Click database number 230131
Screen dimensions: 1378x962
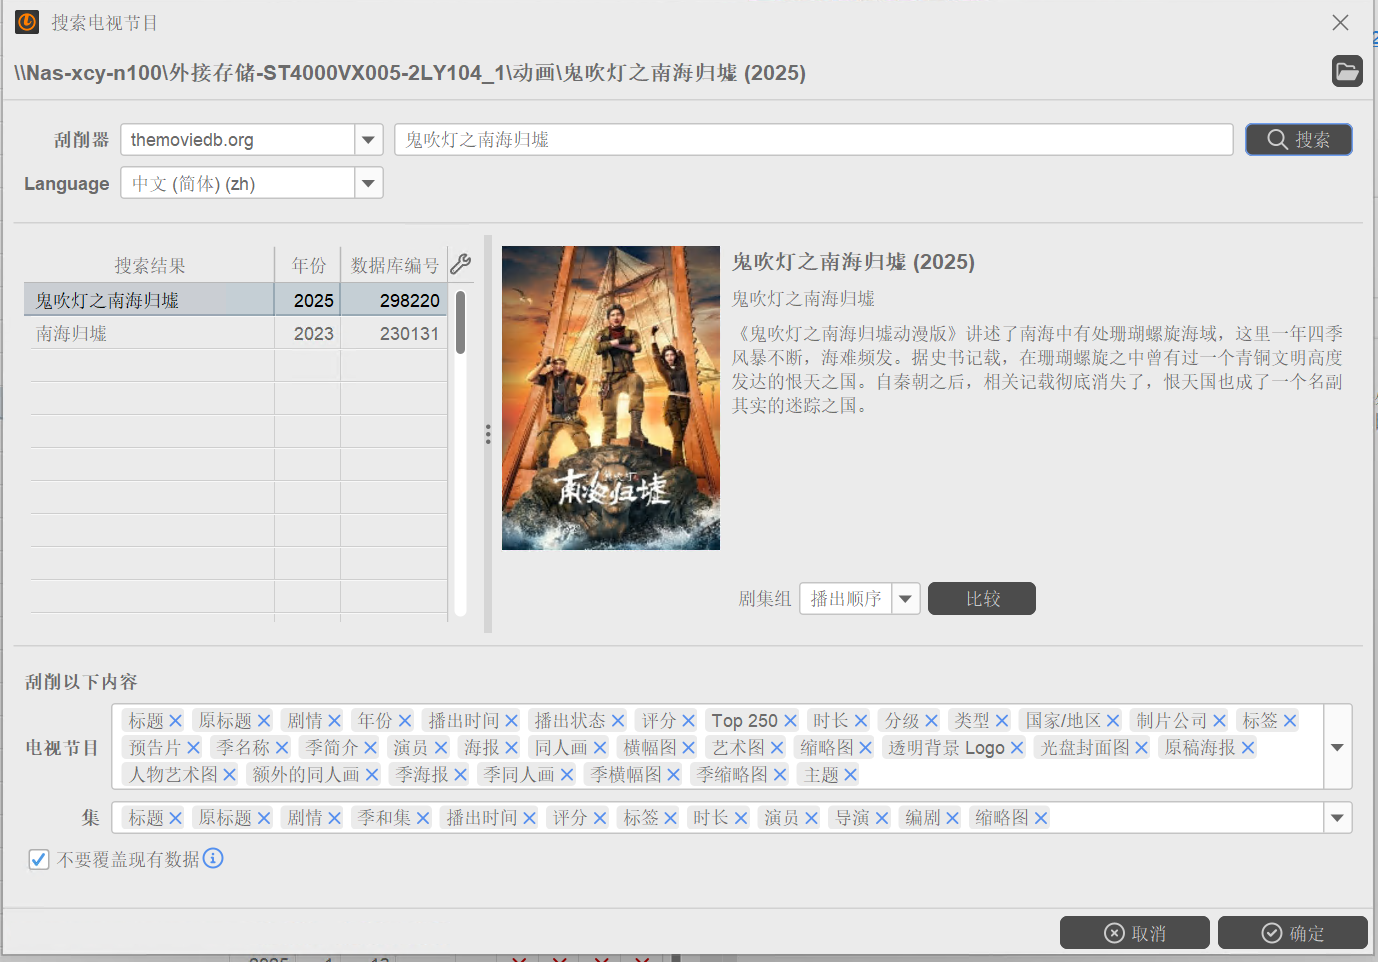(409, 333)
